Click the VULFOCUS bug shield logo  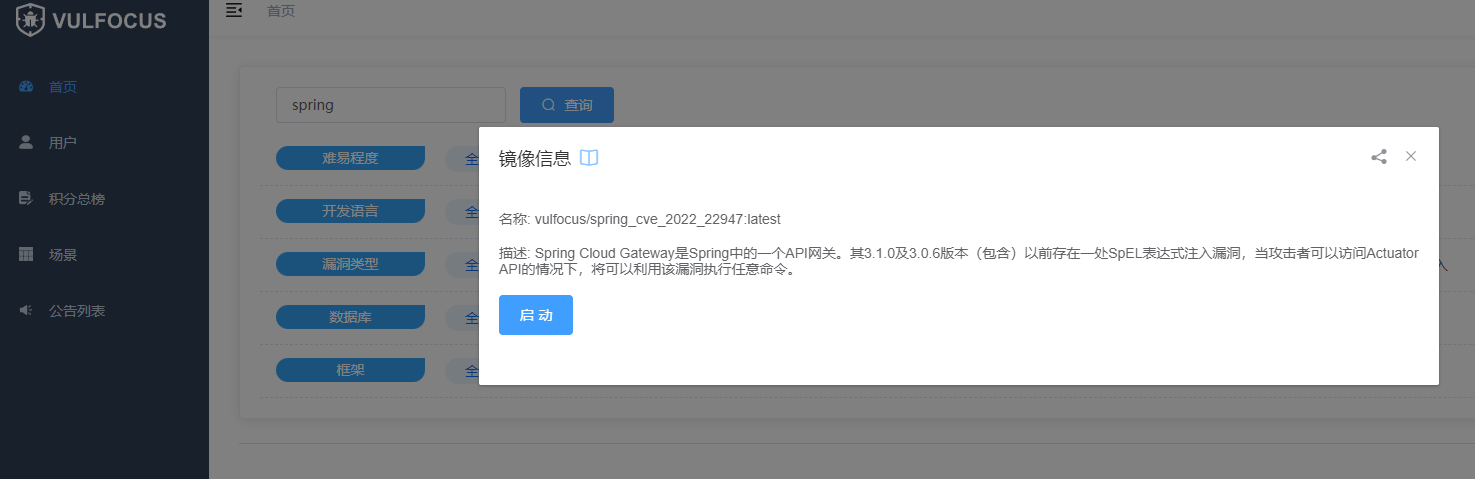30,19
